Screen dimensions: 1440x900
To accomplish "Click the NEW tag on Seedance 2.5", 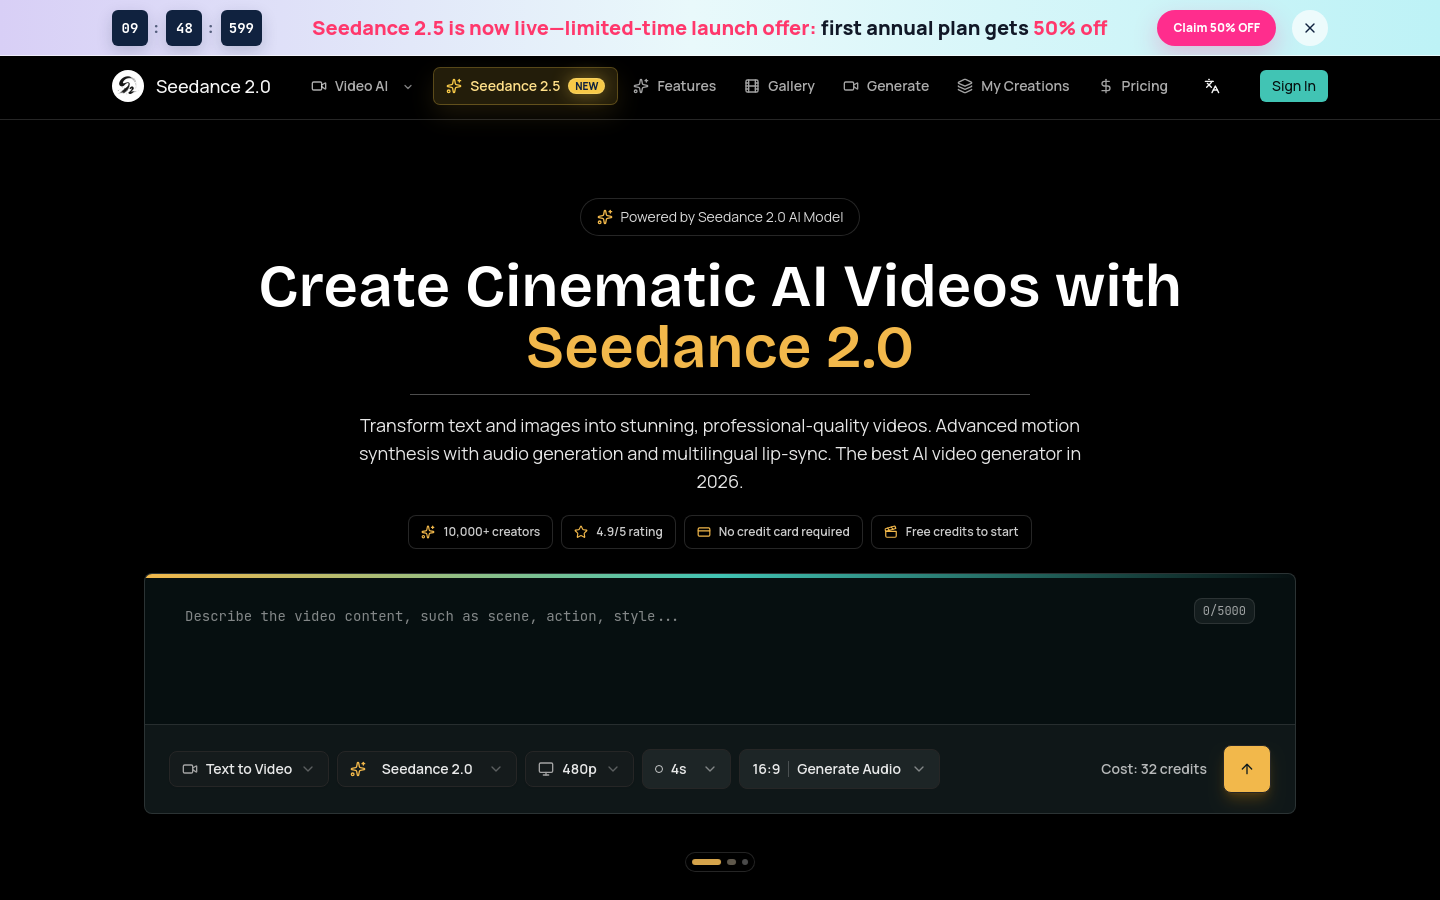I will tap(587, 86).
